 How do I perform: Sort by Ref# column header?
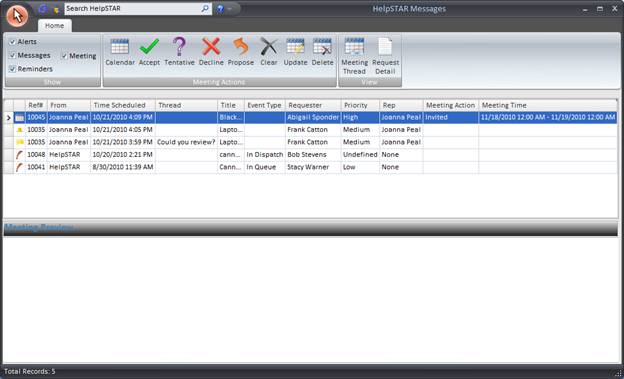pos(36,105)
